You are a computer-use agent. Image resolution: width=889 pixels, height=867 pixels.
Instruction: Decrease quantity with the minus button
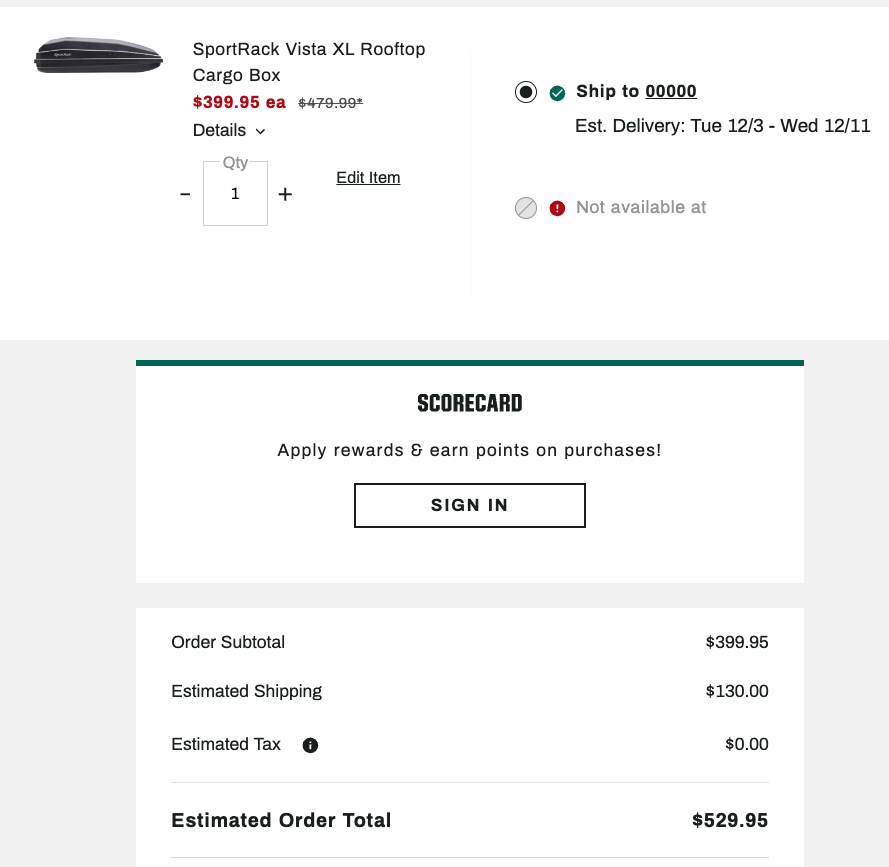[185, 194]
